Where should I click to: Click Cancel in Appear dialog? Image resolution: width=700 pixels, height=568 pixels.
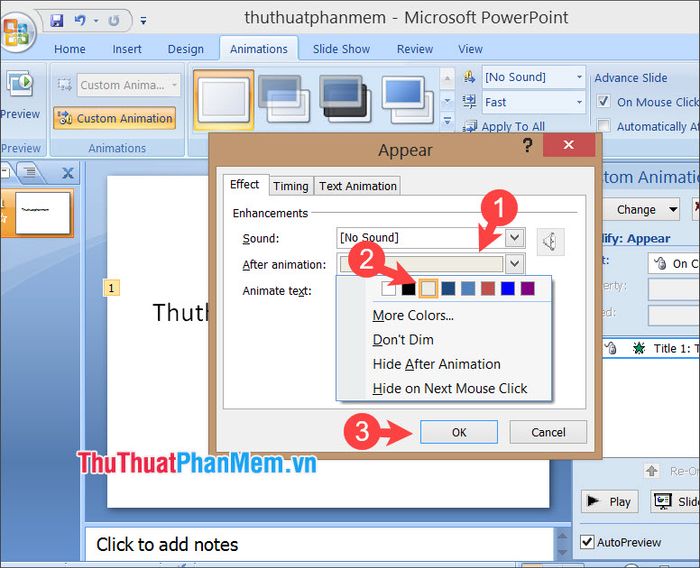(x=548, y=432)
